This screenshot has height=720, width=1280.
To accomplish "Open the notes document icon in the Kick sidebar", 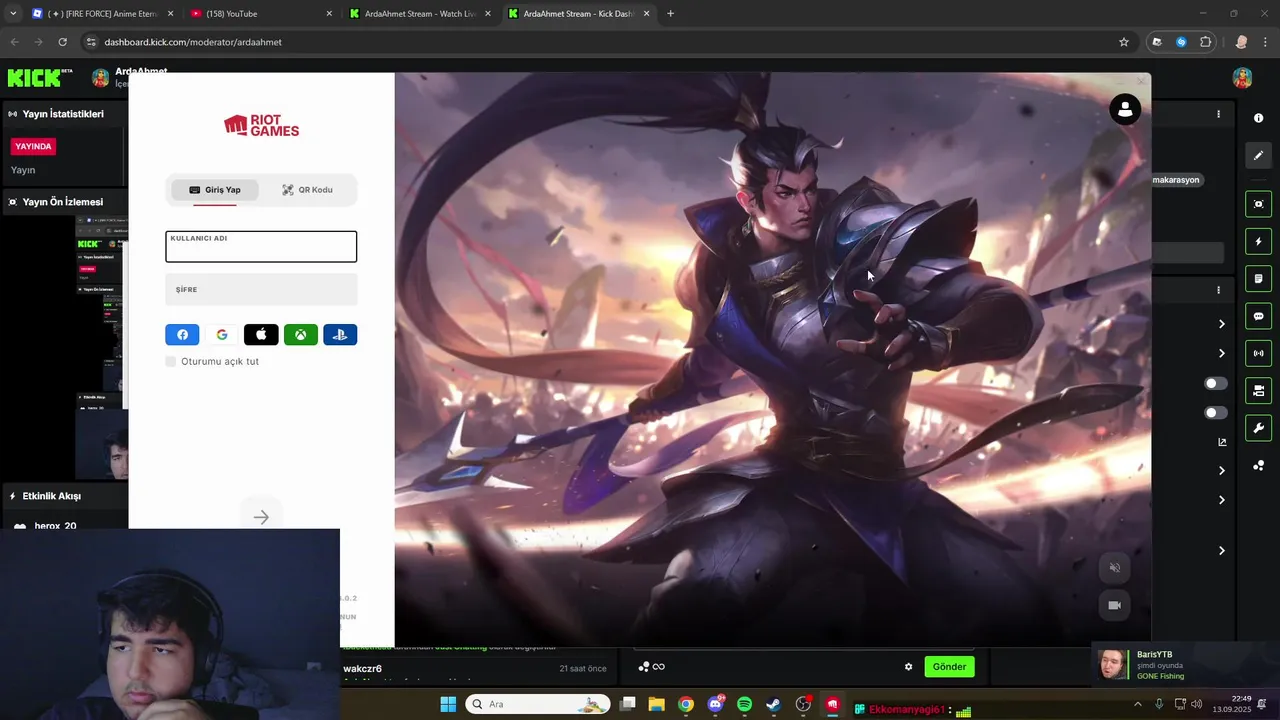I will 1258,278.
